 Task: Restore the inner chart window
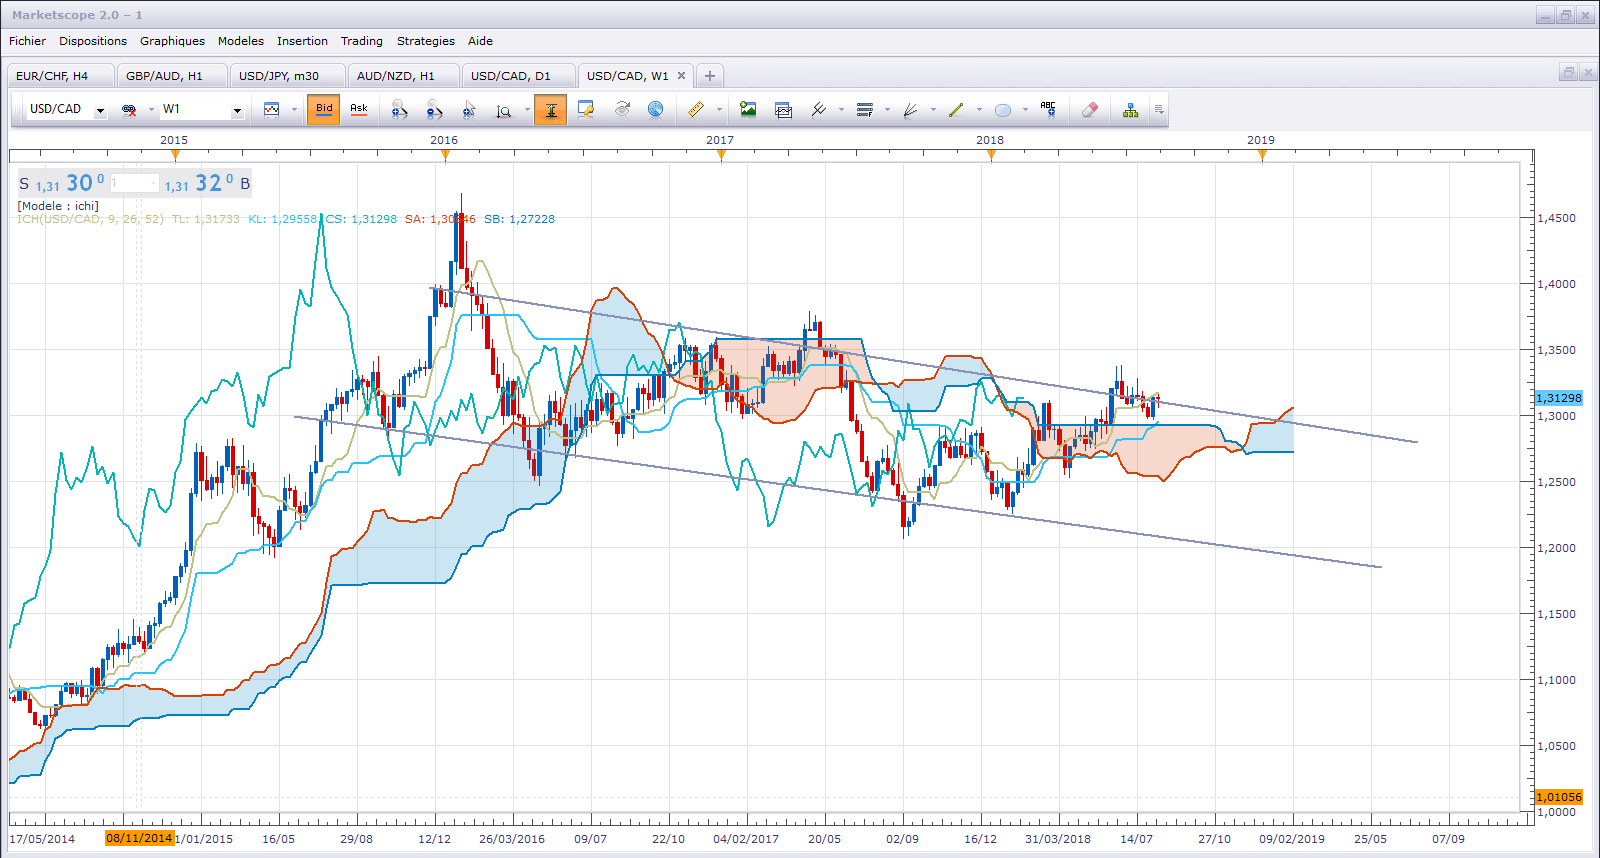coord(1568,72)
